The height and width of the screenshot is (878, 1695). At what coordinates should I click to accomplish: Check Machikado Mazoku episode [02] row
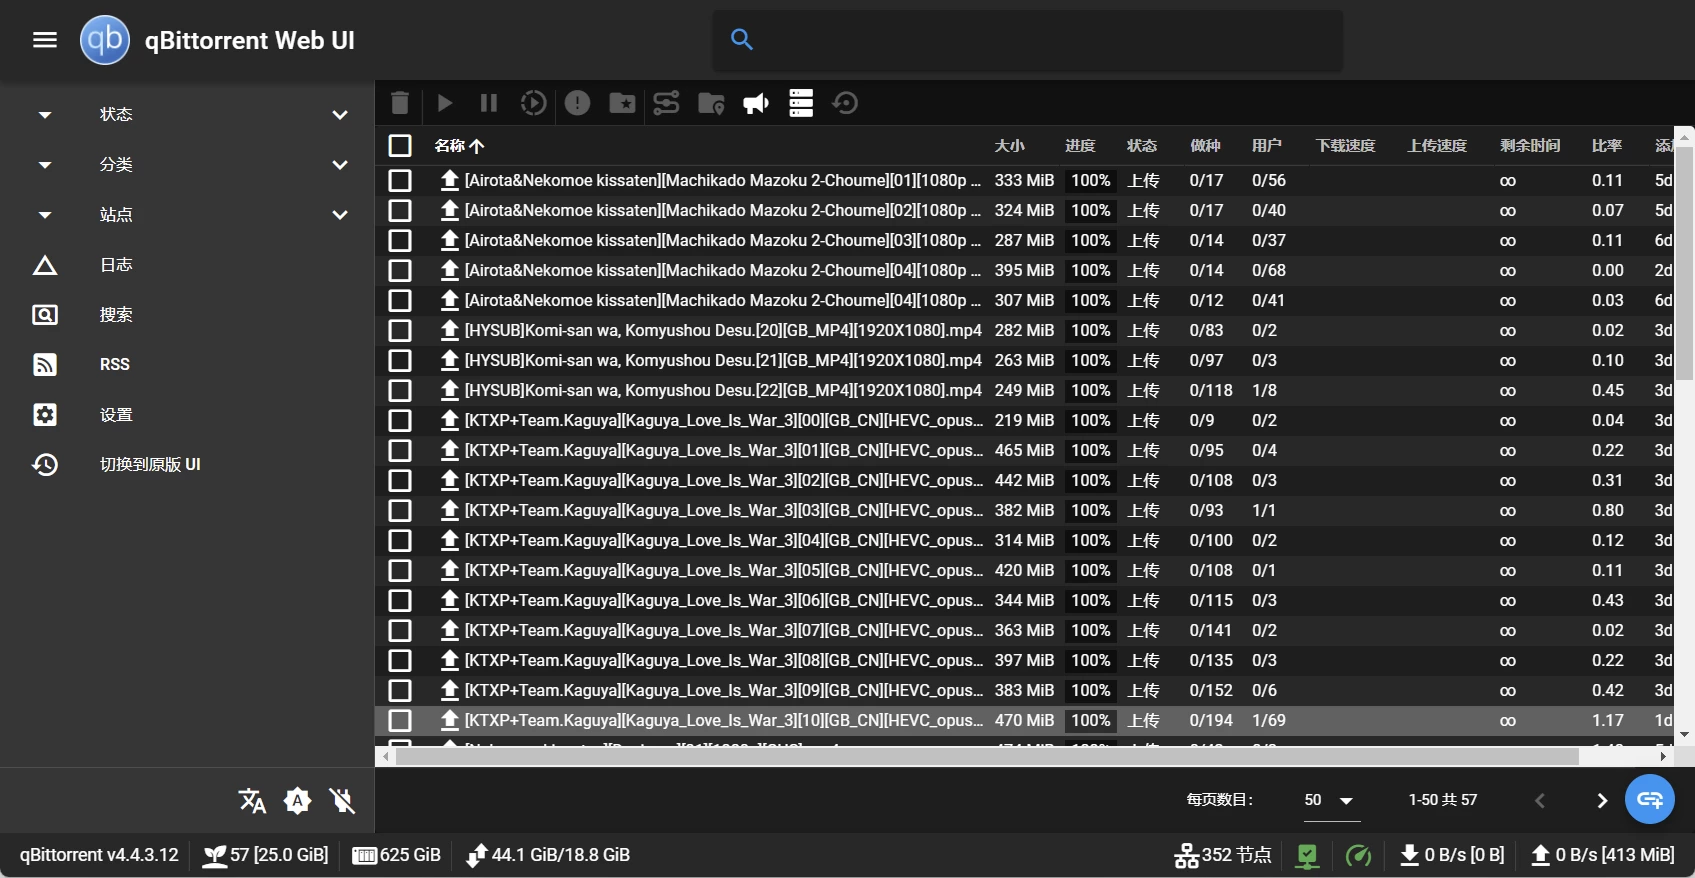(400, 211)
